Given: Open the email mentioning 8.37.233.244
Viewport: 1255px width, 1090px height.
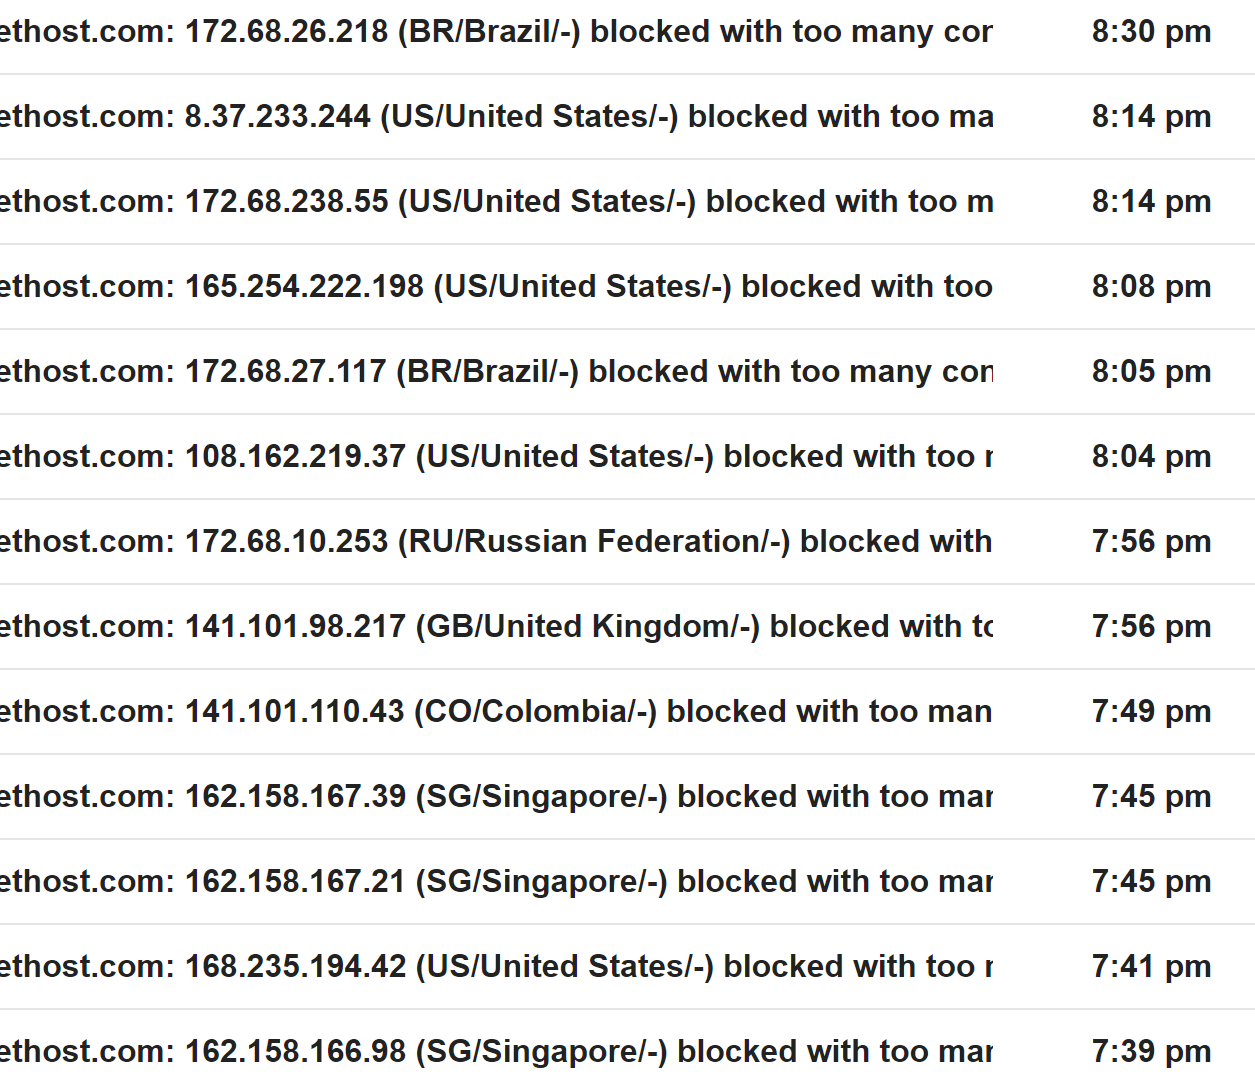Looking at the screenshot, I should point(495,117).
